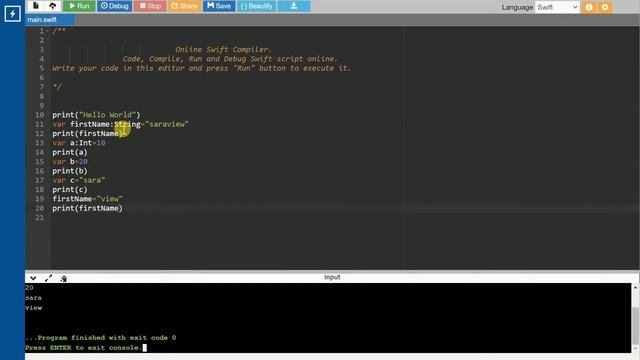The height and width of the screenshot is (360, 640).
Task: Click 'Write your code in this editor' comment
Action: pyautogui.click(x=201, y=68)
